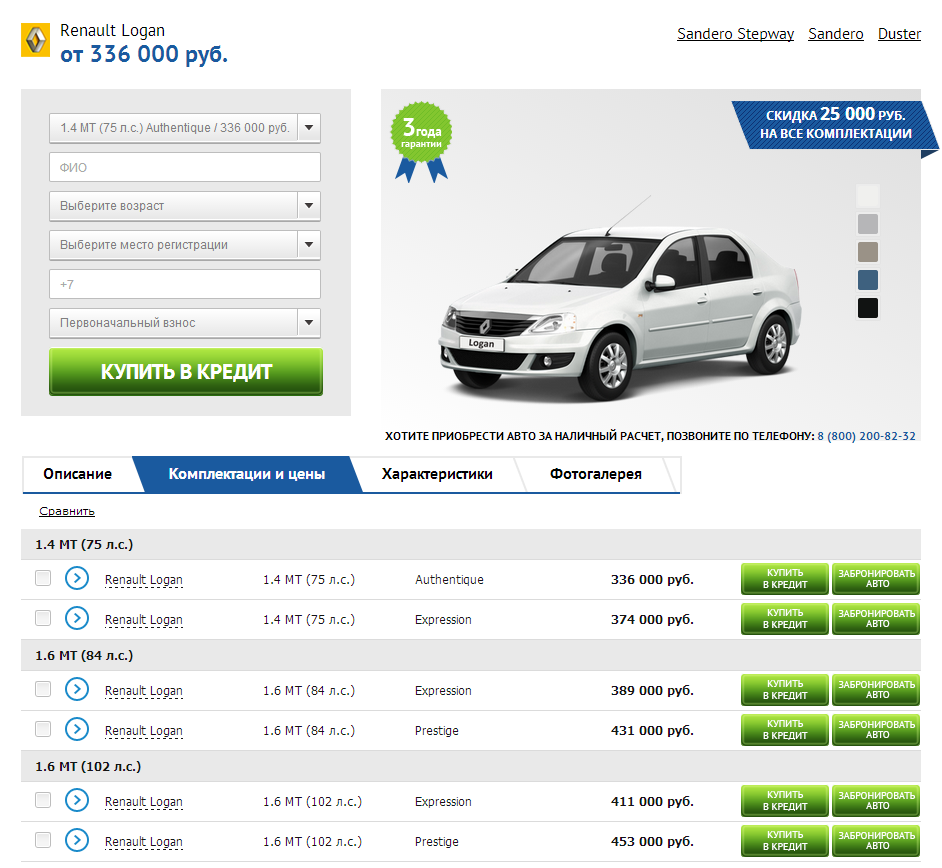Select the beige-gray car color swatch
Viewport: 942px width, 868px height.
[x=868, y=252]
